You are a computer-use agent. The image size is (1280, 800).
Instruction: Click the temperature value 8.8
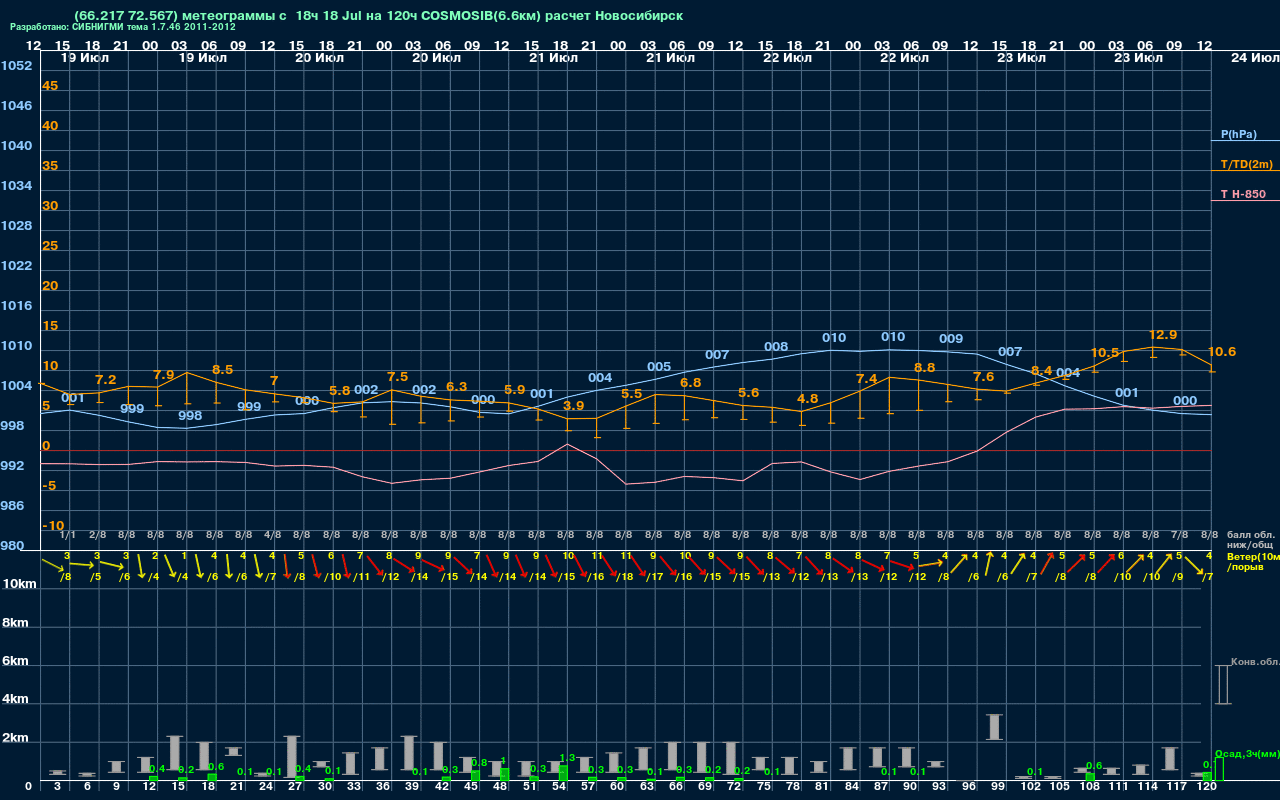tap(925, 368)
